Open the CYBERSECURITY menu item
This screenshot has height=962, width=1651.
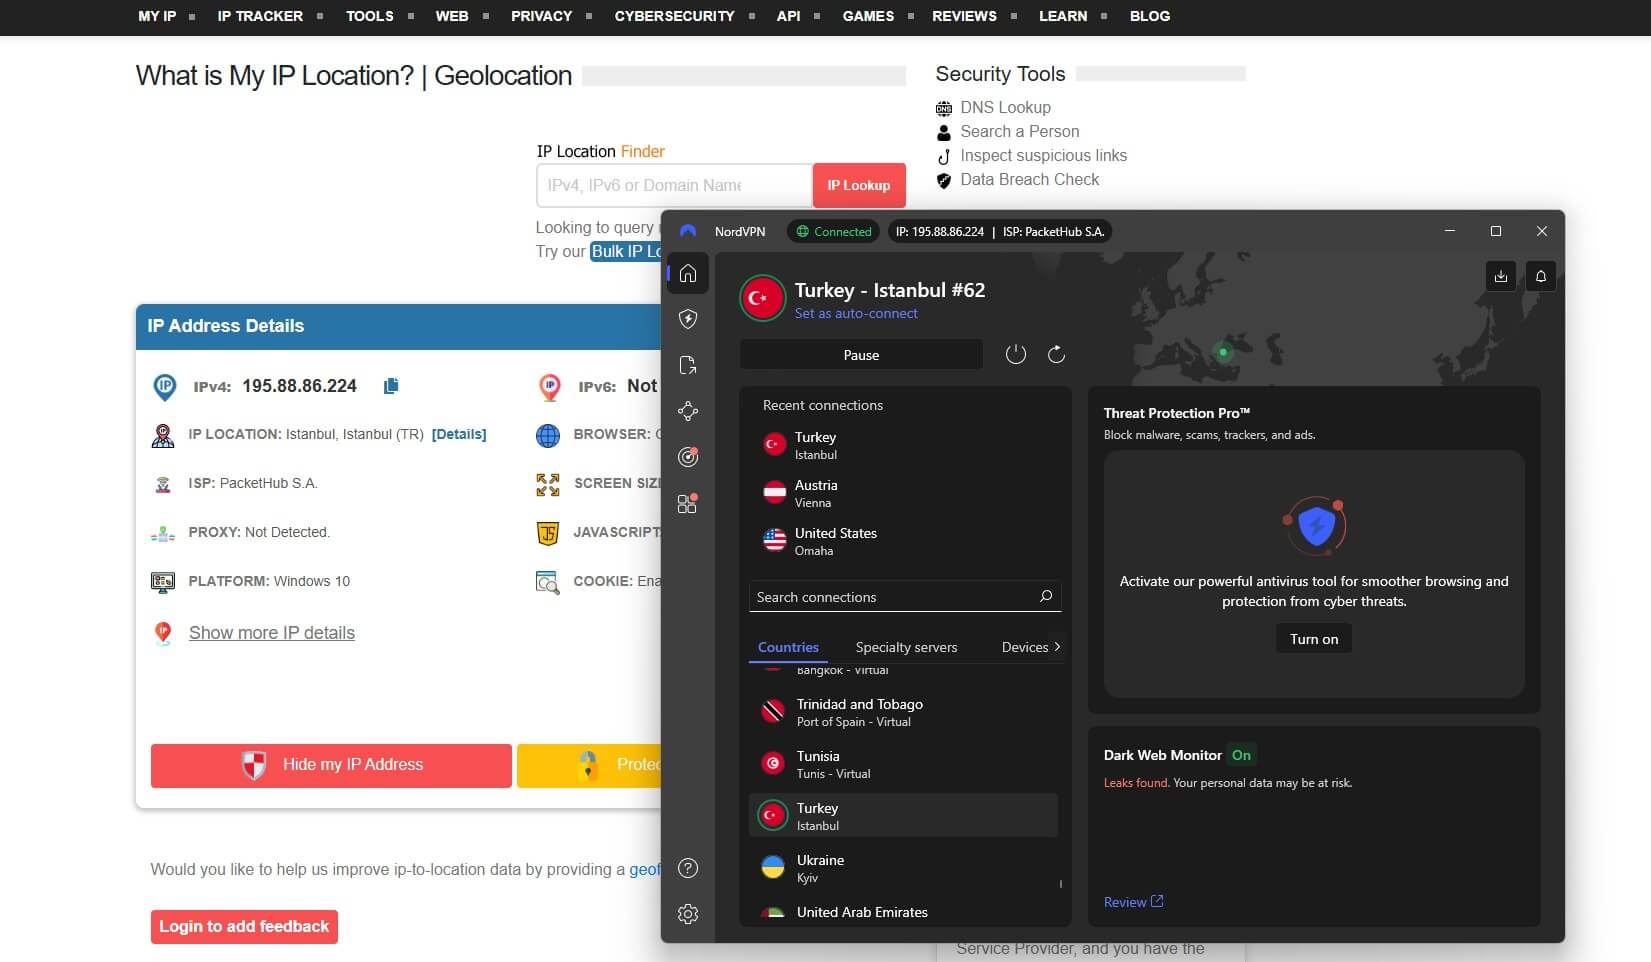point(675,15)
